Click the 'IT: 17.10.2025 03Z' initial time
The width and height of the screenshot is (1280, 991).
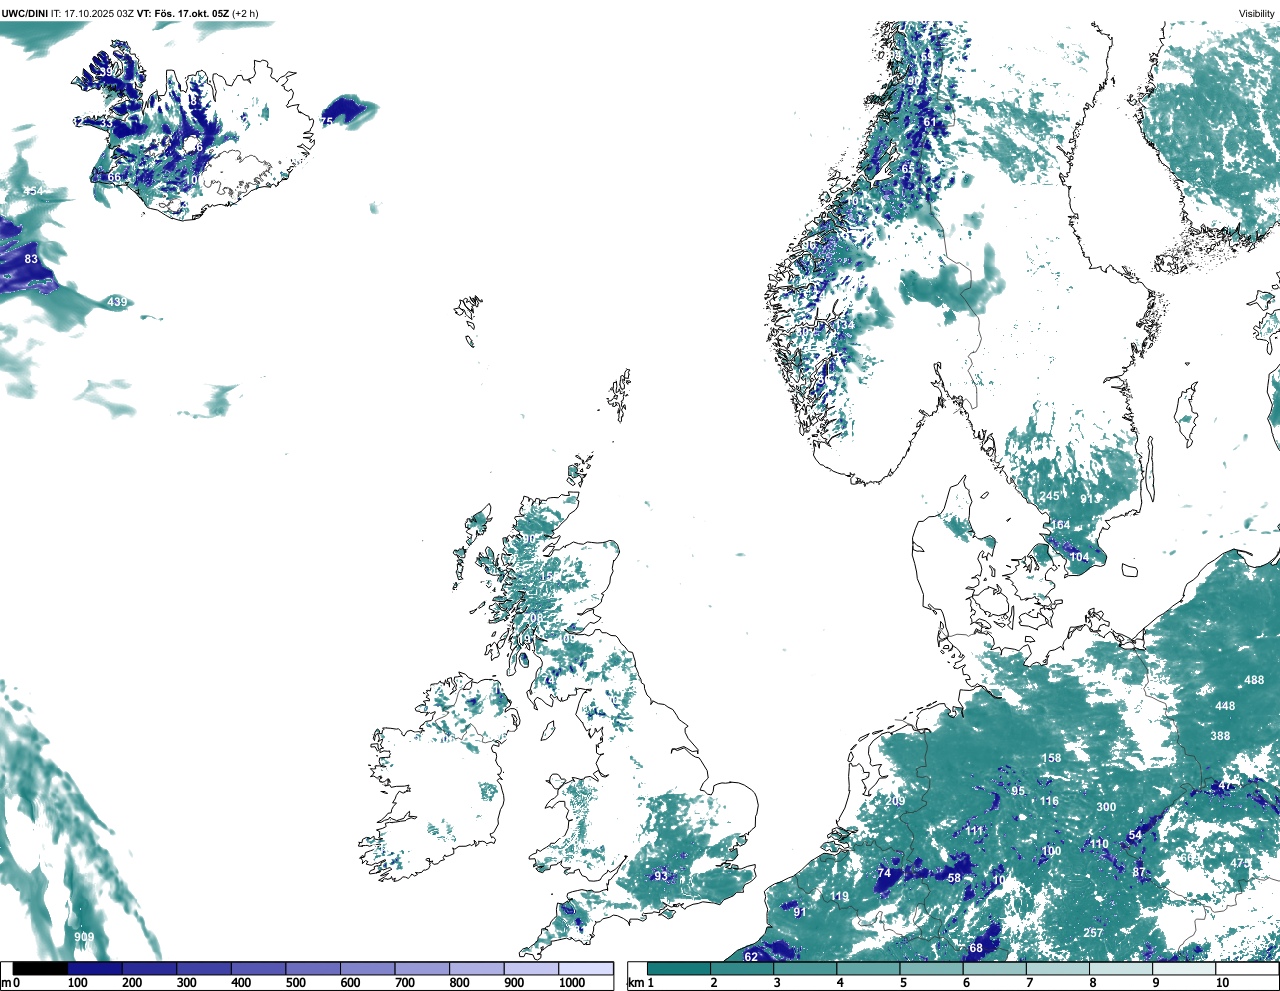coord(92,13)
